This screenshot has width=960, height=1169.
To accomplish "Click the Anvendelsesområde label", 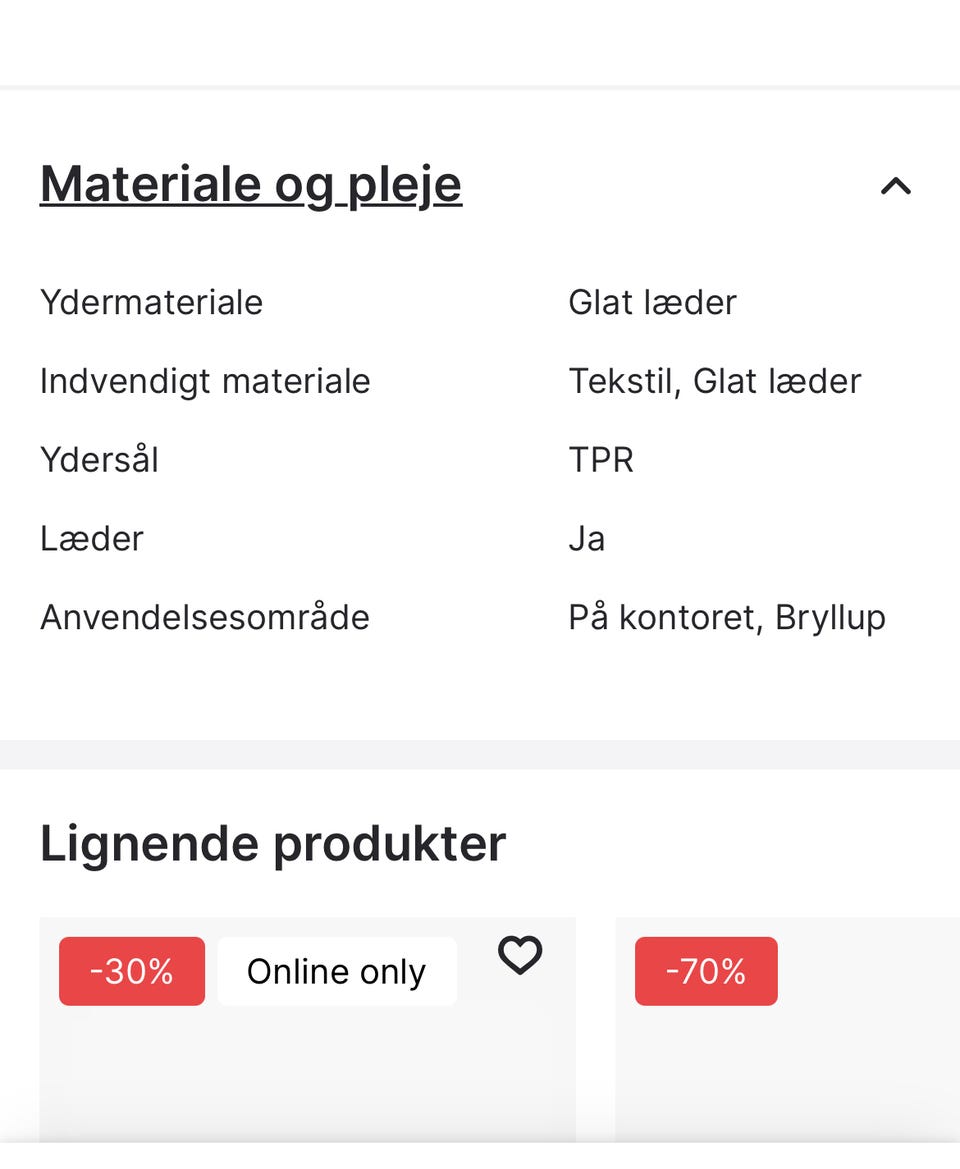I will click(x=205, y=617).
